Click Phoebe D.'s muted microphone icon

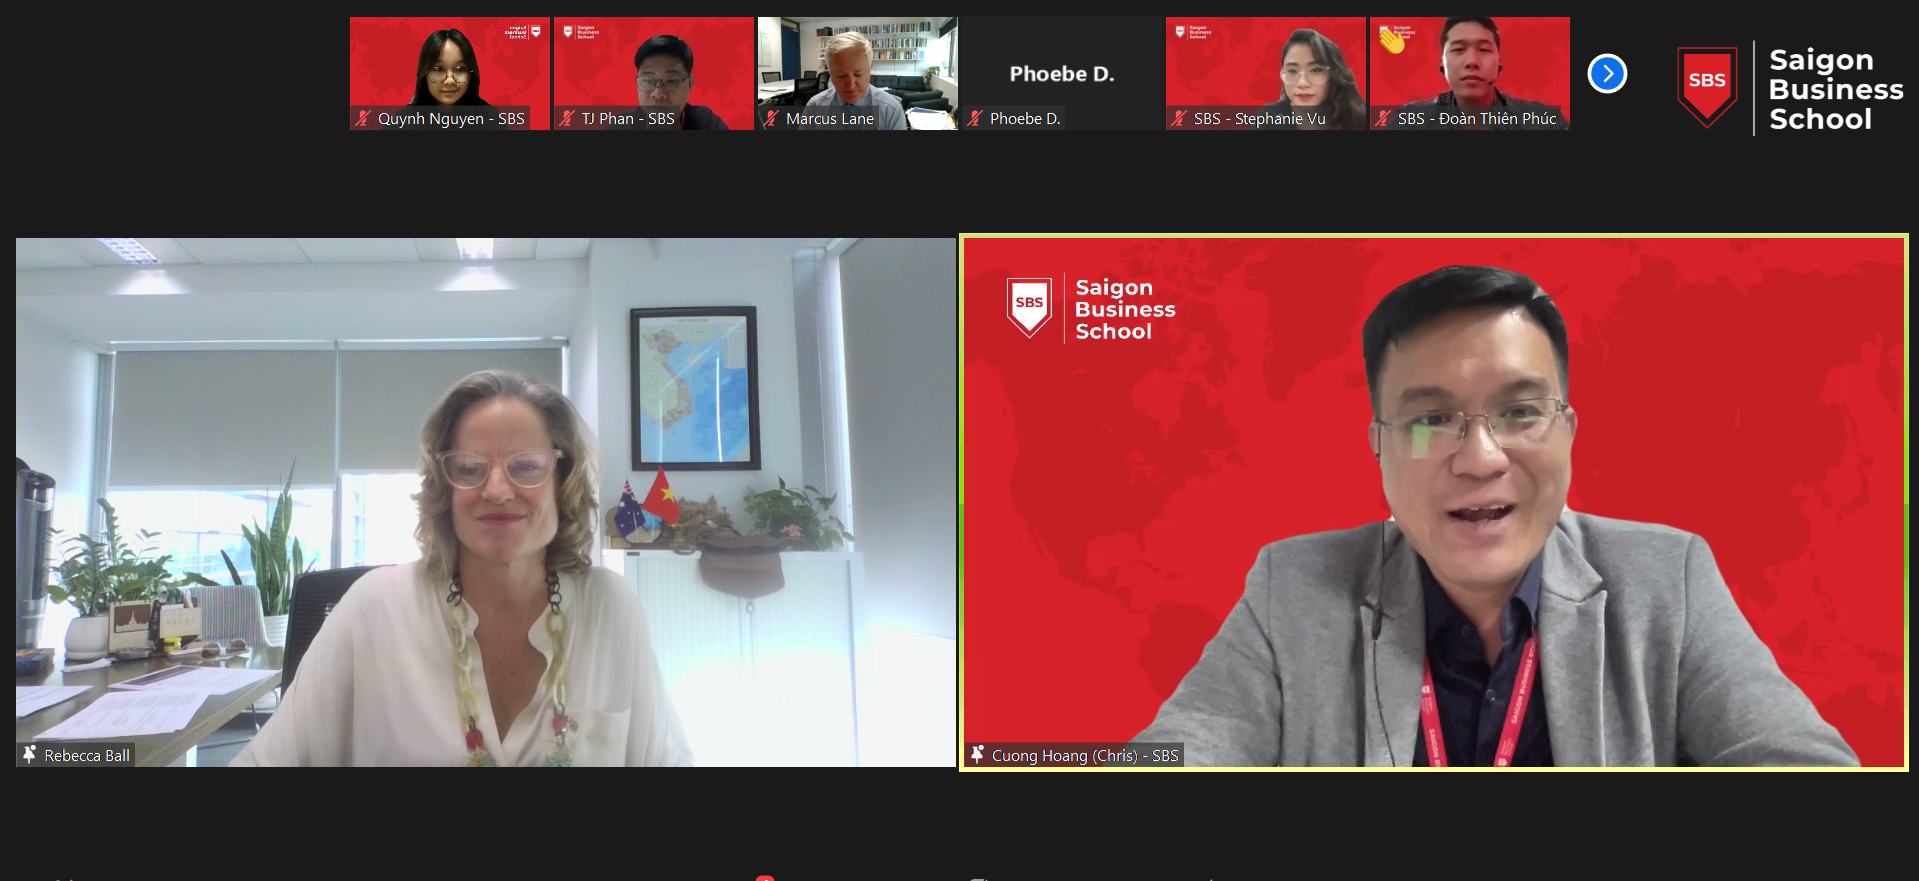coord(976,118)
